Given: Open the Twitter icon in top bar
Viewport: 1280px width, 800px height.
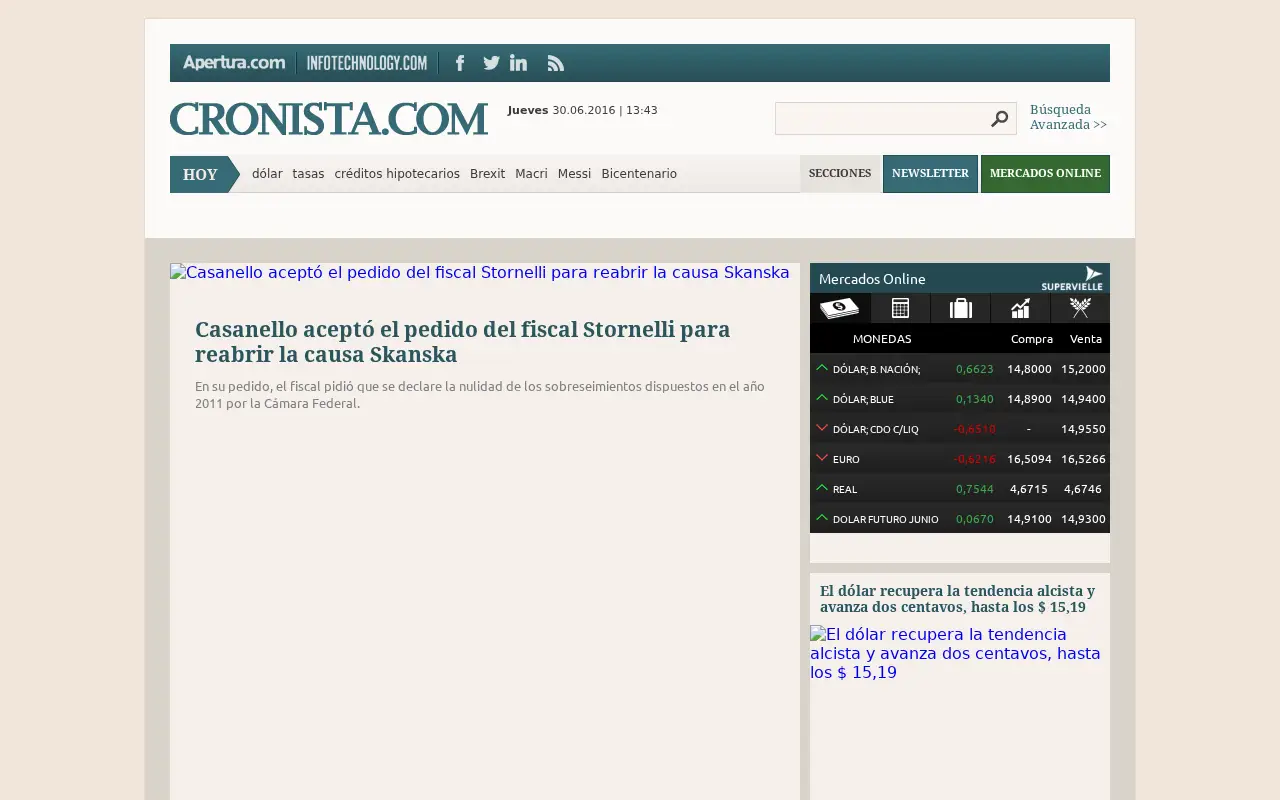Looking at the screenshot, I should (491, 63).
